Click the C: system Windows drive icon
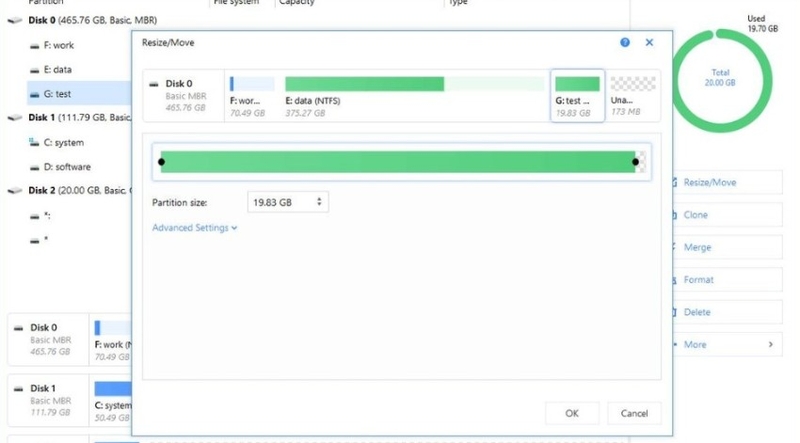800x443 pixels. [34, 142]
